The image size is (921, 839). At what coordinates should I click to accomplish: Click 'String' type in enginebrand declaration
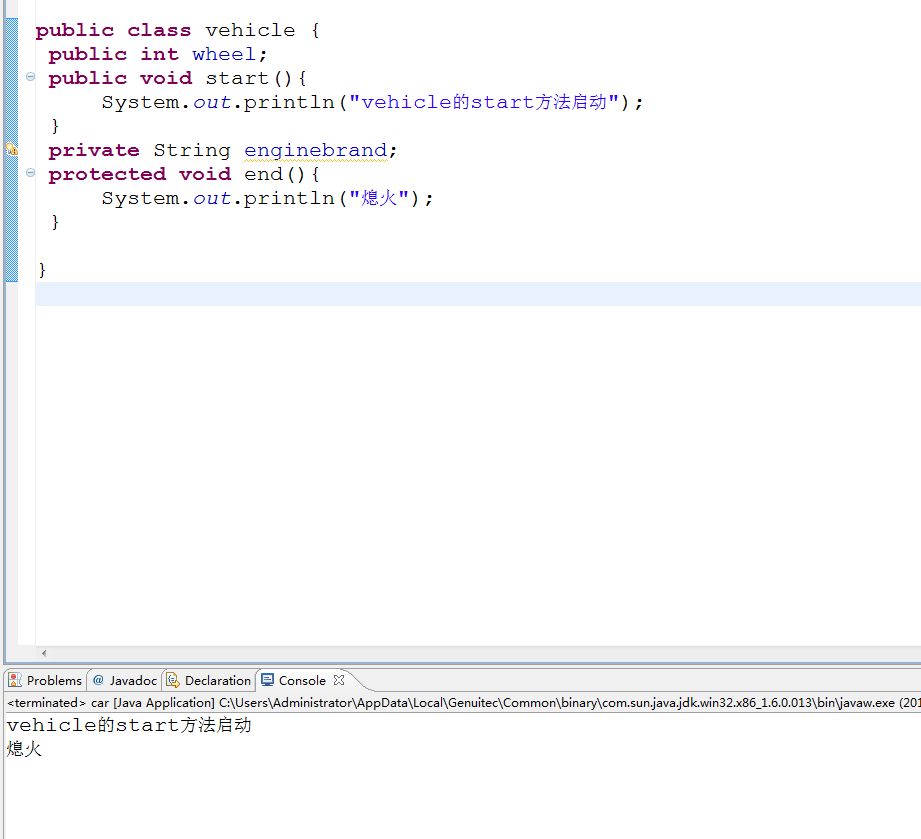pyautogui.click(x=192, y=150)
